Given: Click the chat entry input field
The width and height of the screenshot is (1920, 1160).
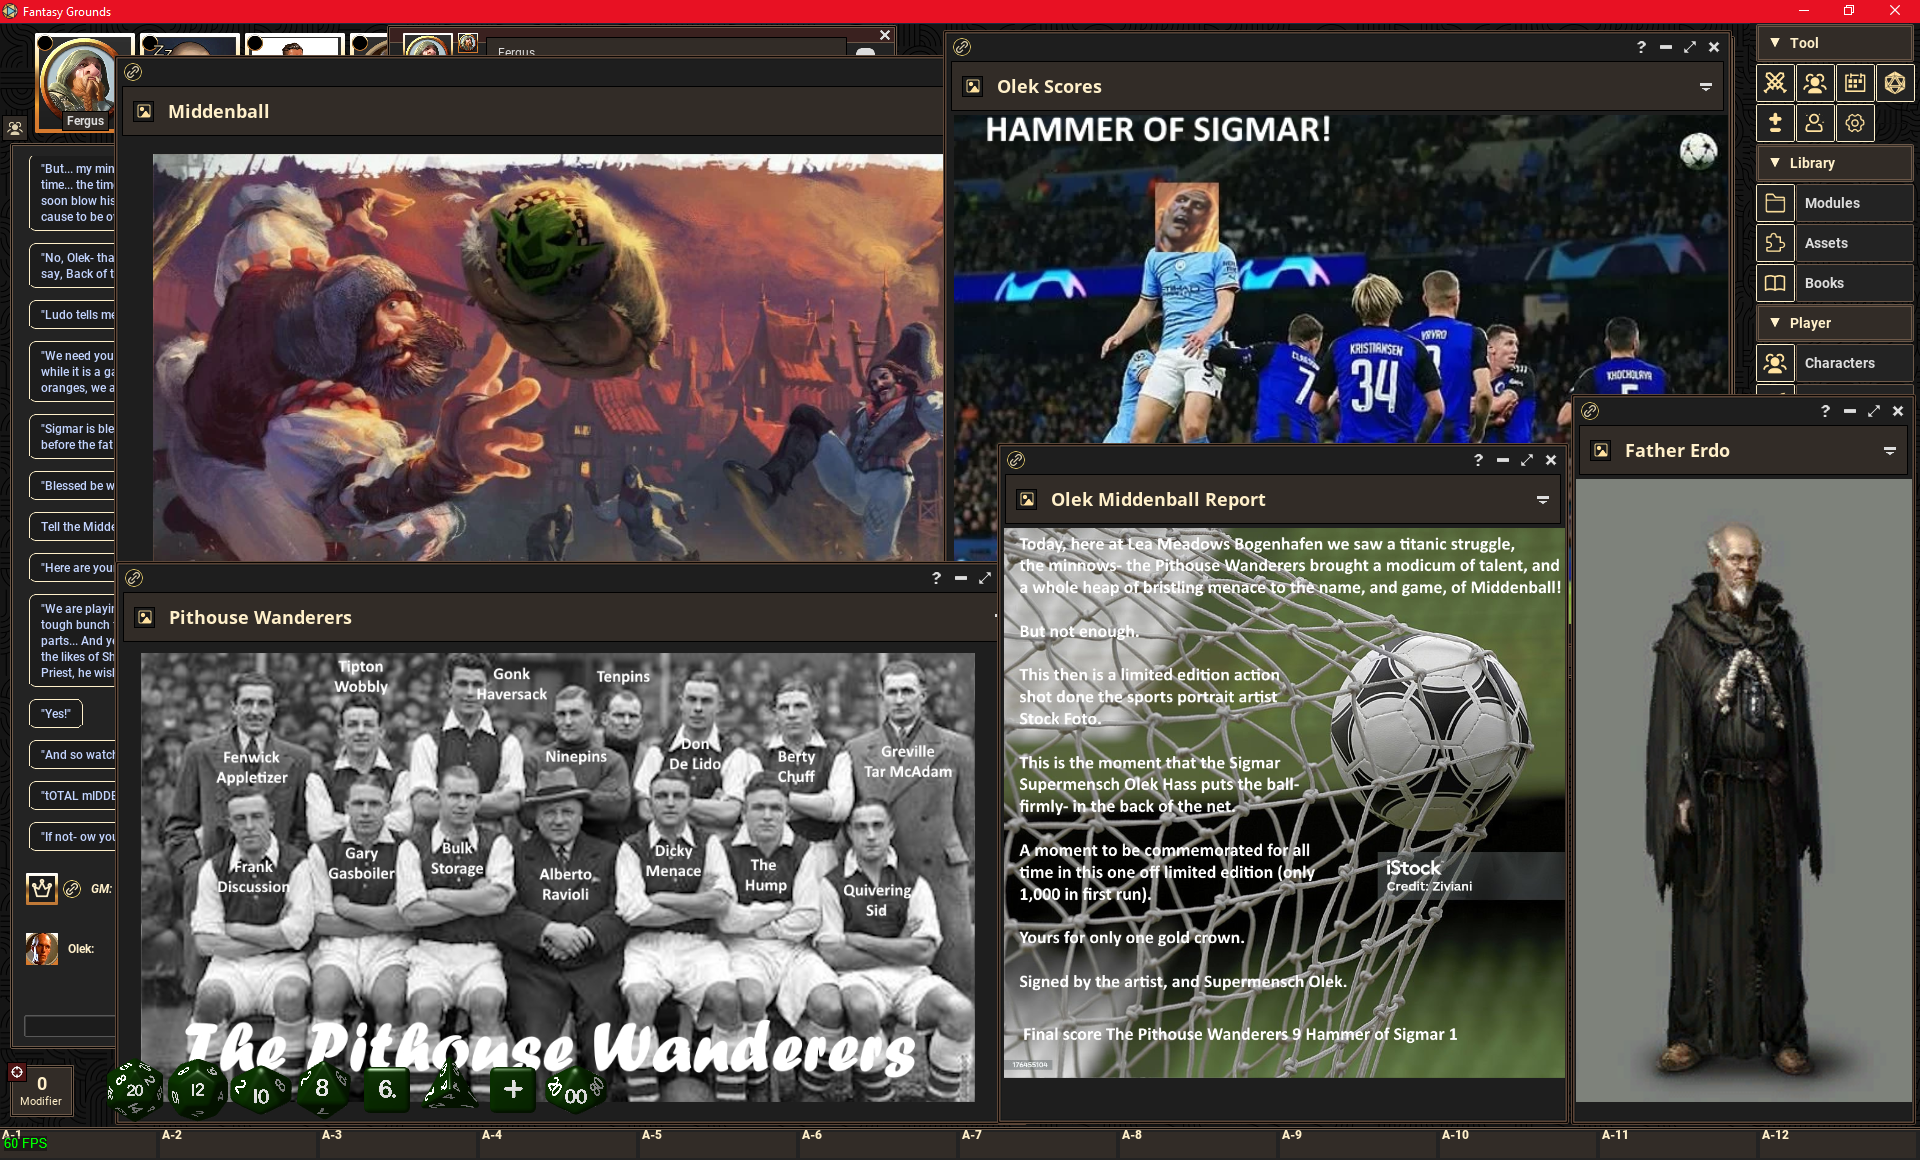Looking at the screenshot, I should click(x=69, y=1026).
